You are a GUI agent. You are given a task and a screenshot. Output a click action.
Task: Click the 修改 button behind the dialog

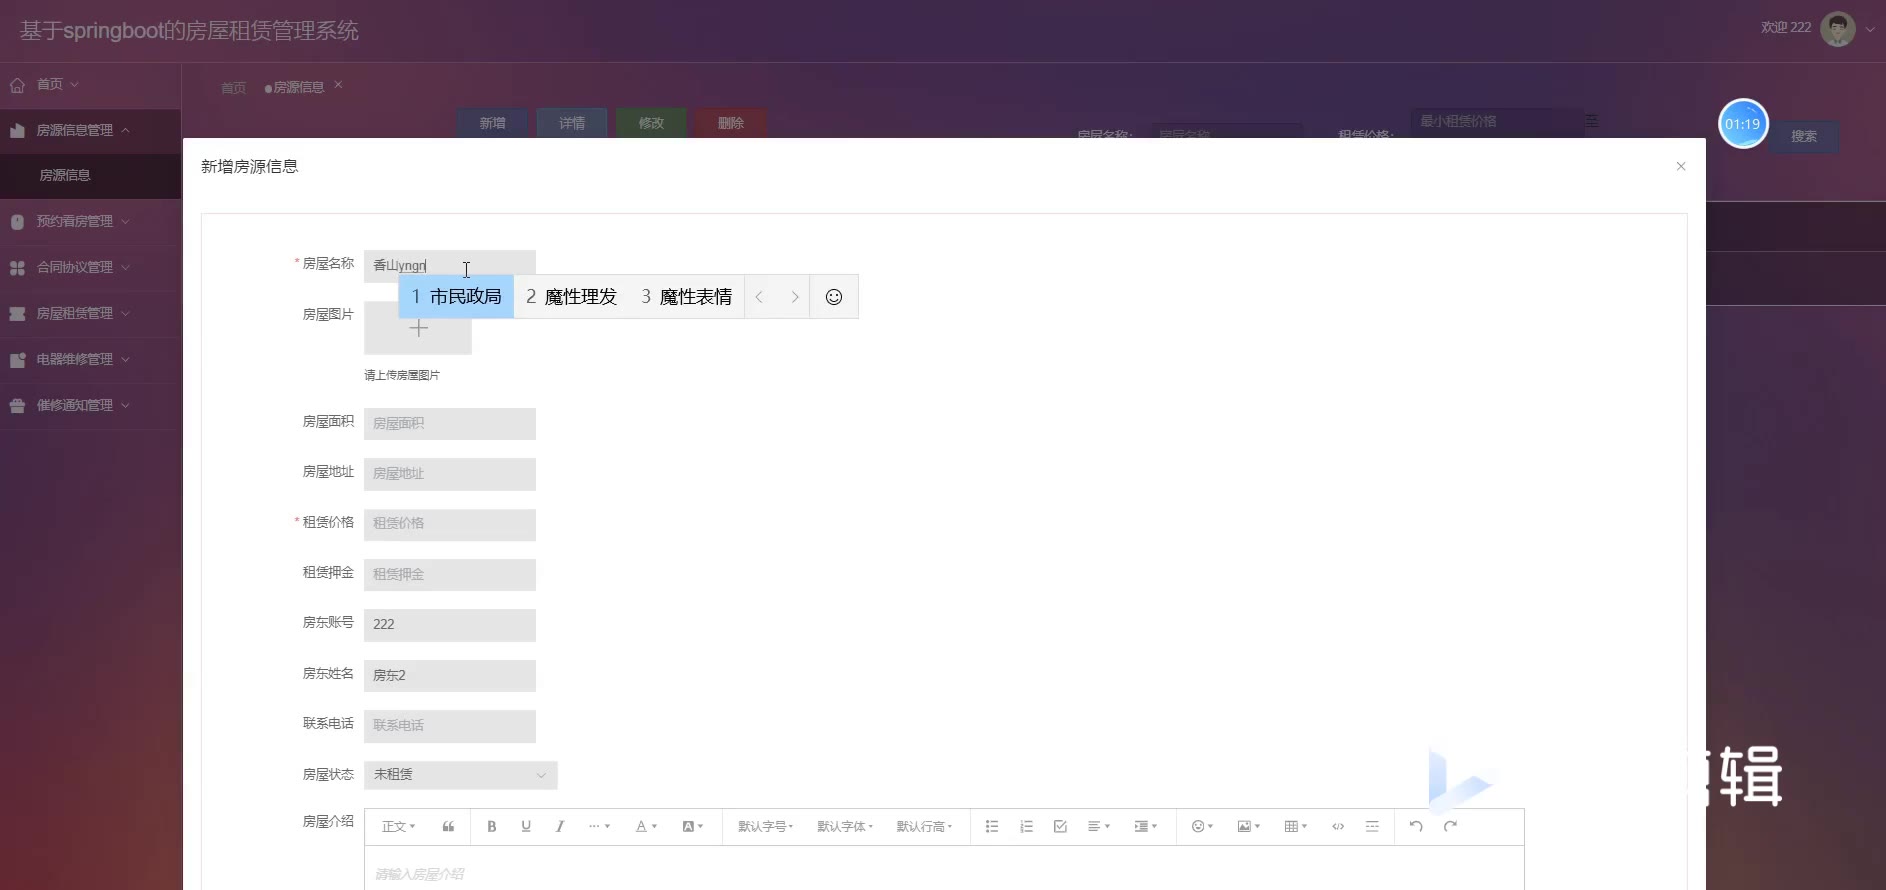[651, 123]
